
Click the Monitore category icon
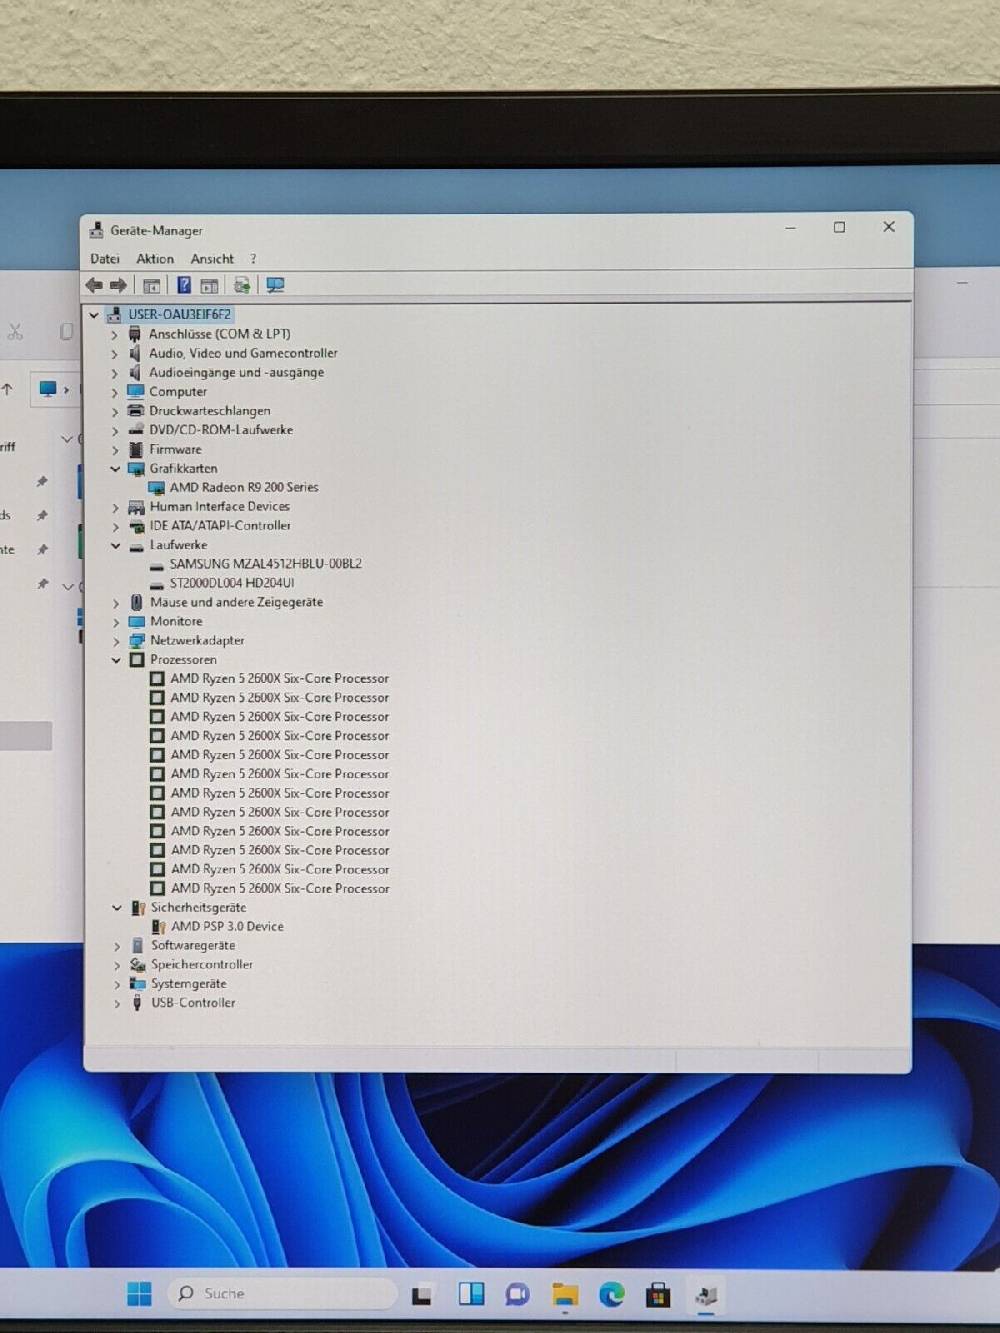[137, 621]
